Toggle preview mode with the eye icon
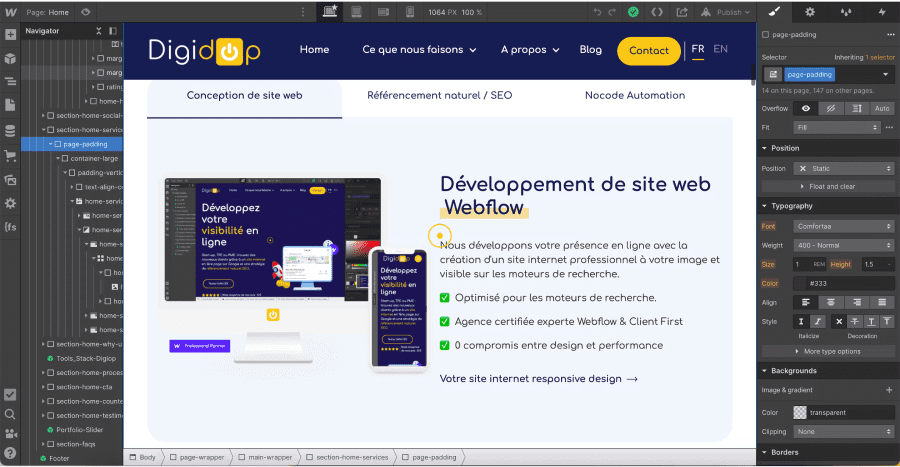 tap(86, 12)
